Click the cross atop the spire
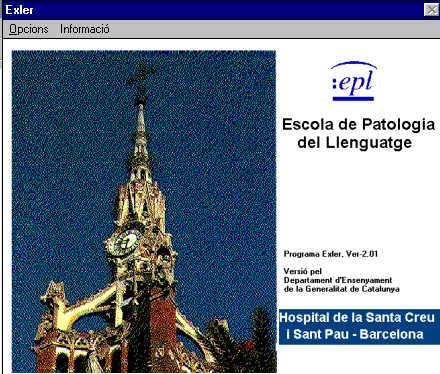 (x=141, y=79)
